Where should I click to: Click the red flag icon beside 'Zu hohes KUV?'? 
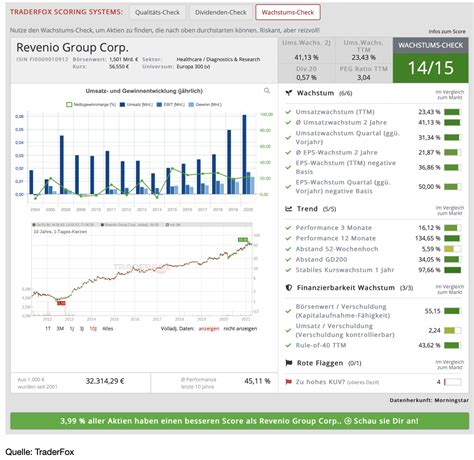coord(289,382)
